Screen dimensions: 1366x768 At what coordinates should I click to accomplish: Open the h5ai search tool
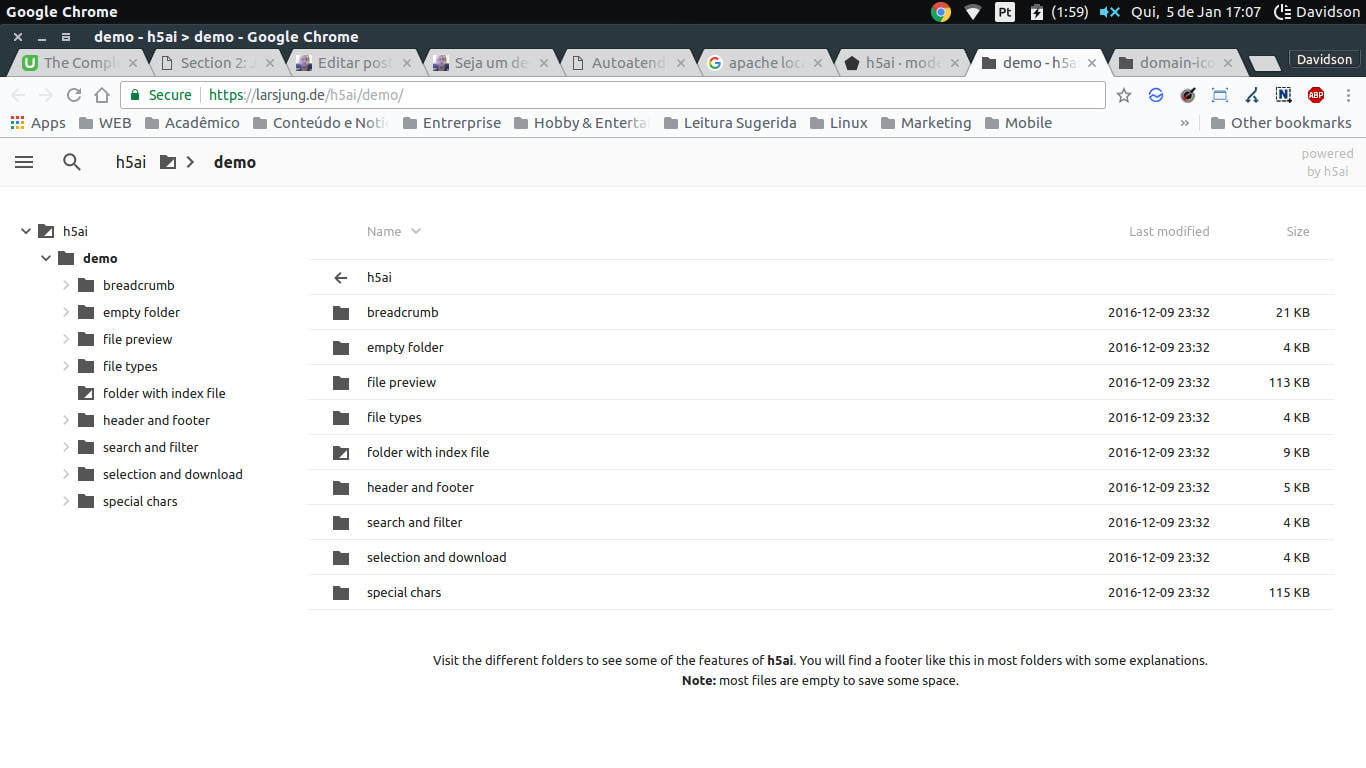click(x=71, y=161)
